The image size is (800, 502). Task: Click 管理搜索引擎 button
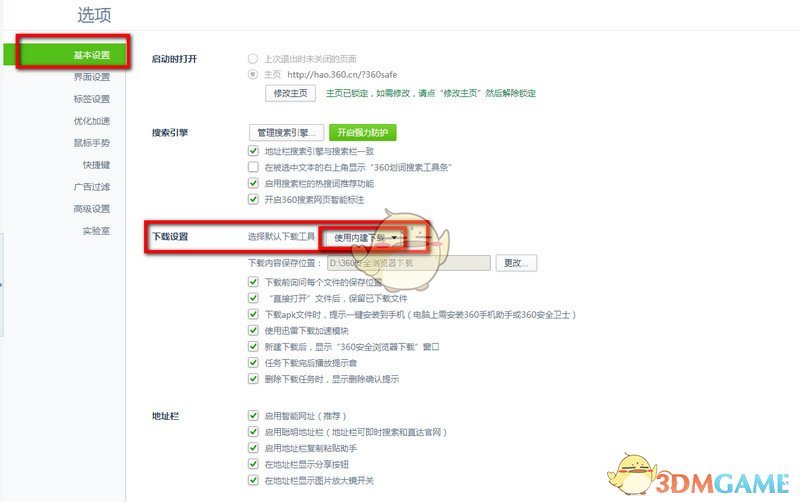[287, 133]
